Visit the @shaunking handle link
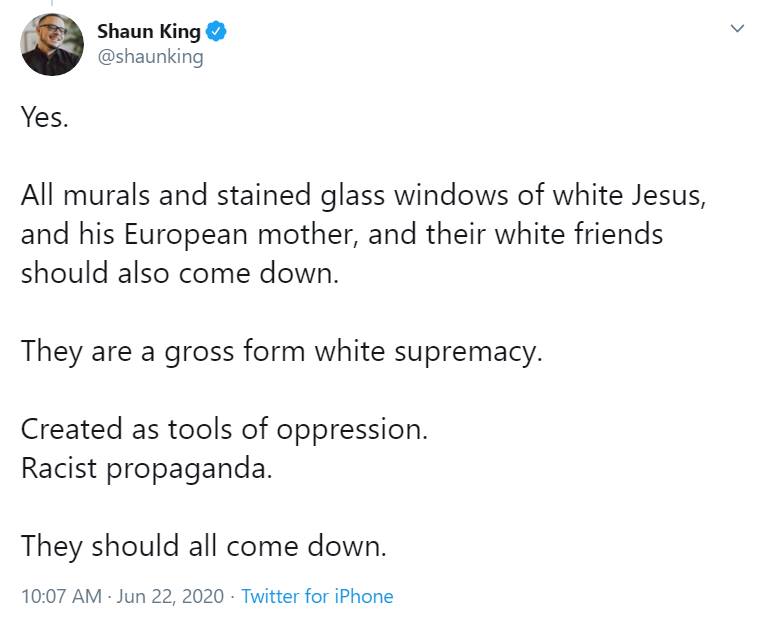 tap(150, 56)
